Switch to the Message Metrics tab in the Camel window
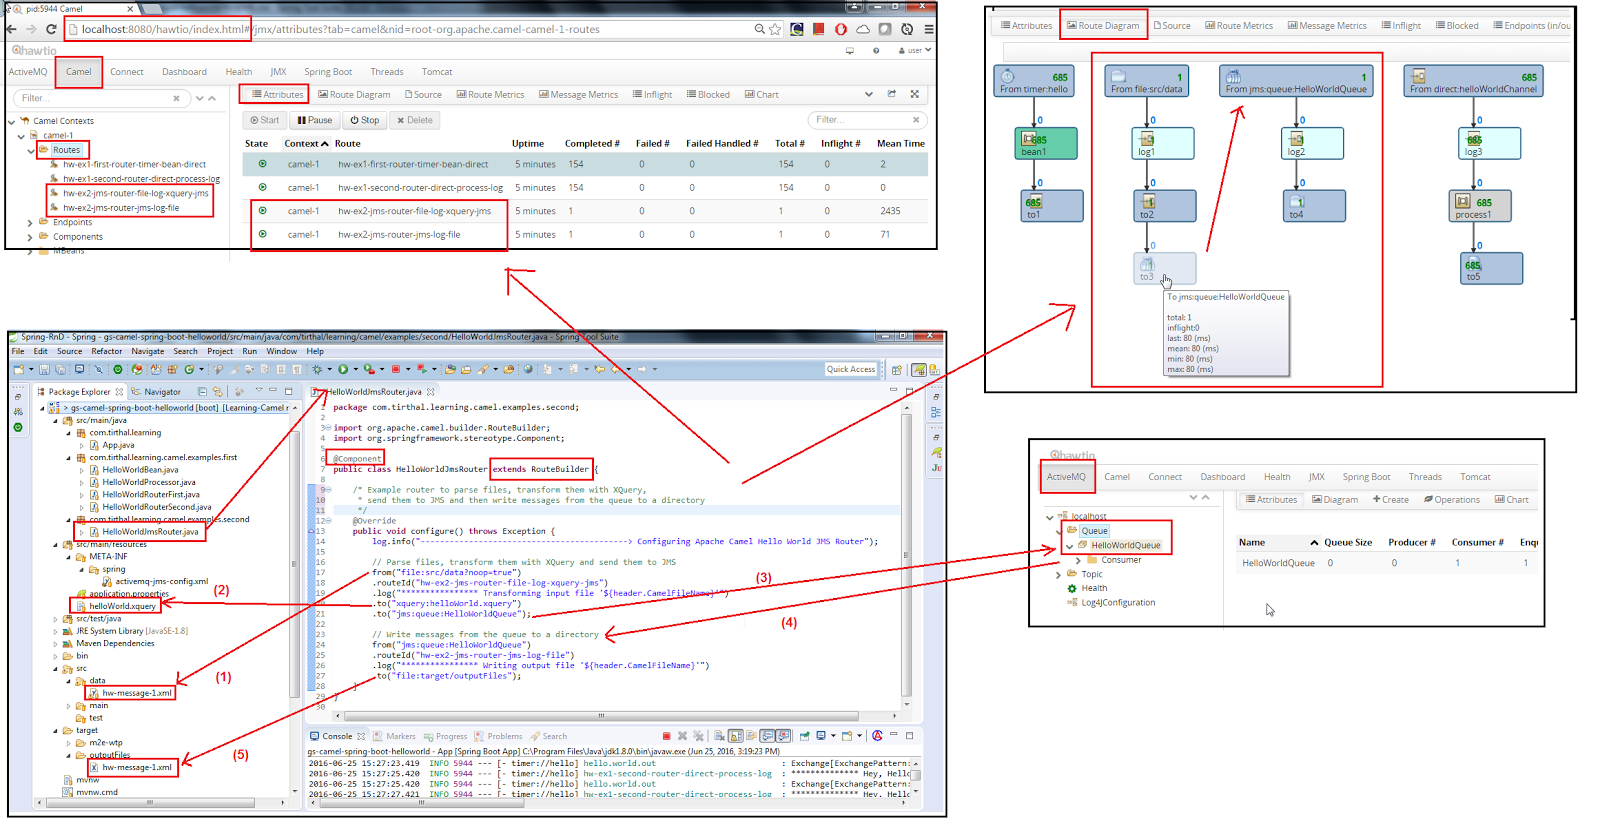1600x828 pixels. coord(579,95)
